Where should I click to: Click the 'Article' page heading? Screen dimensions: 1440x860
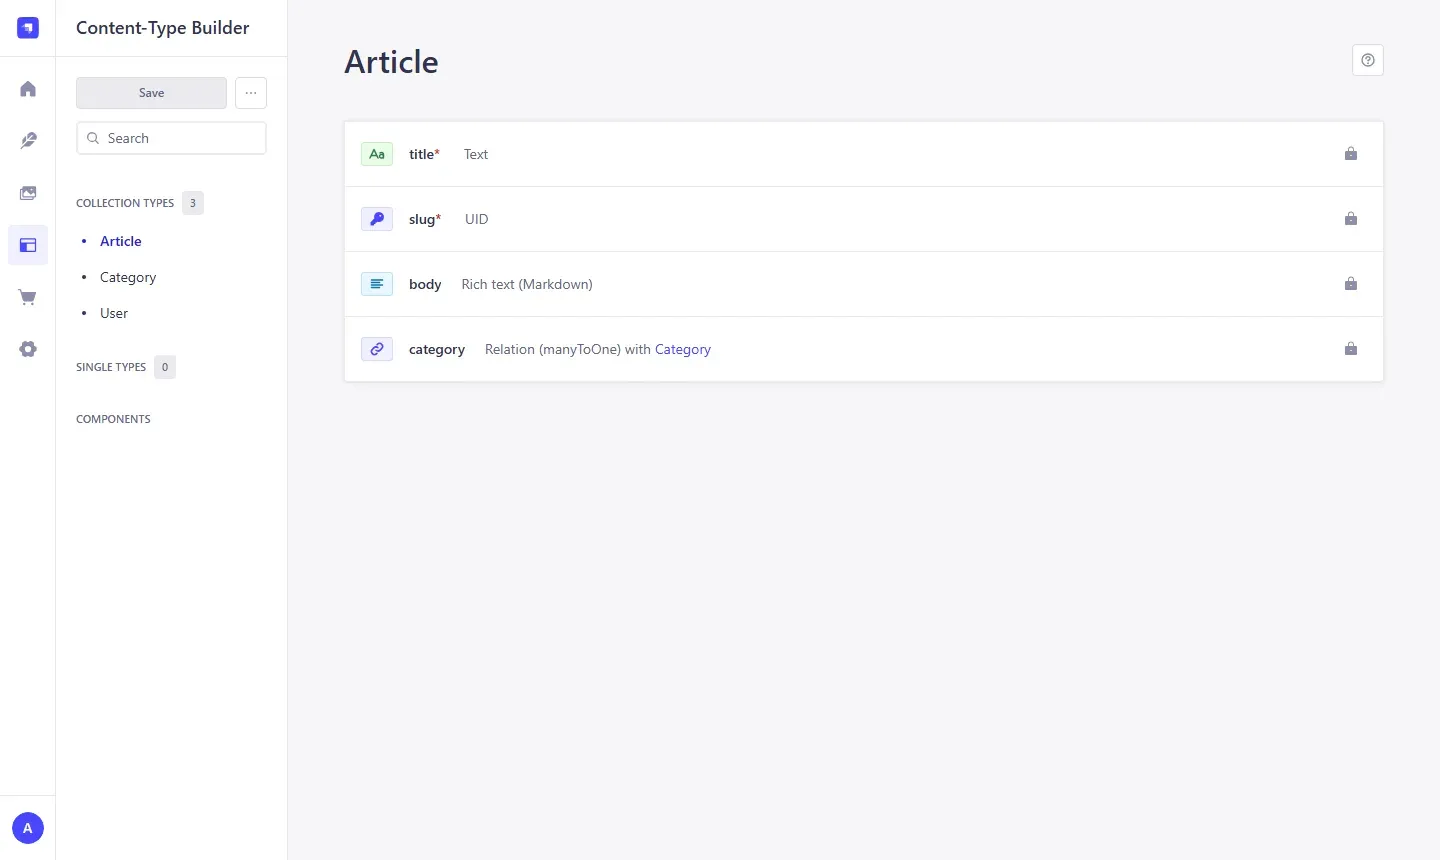point(392,62)
